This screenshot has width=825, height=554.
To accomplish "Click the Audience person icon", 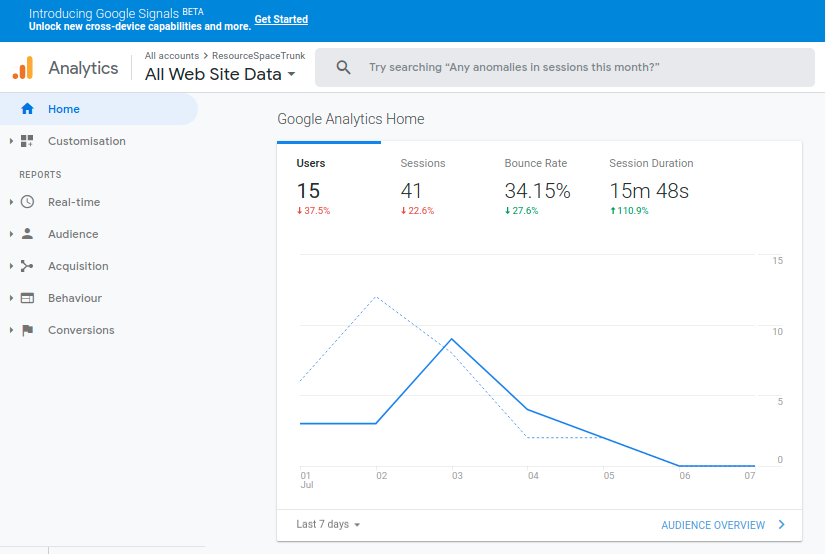I will 27,234.
